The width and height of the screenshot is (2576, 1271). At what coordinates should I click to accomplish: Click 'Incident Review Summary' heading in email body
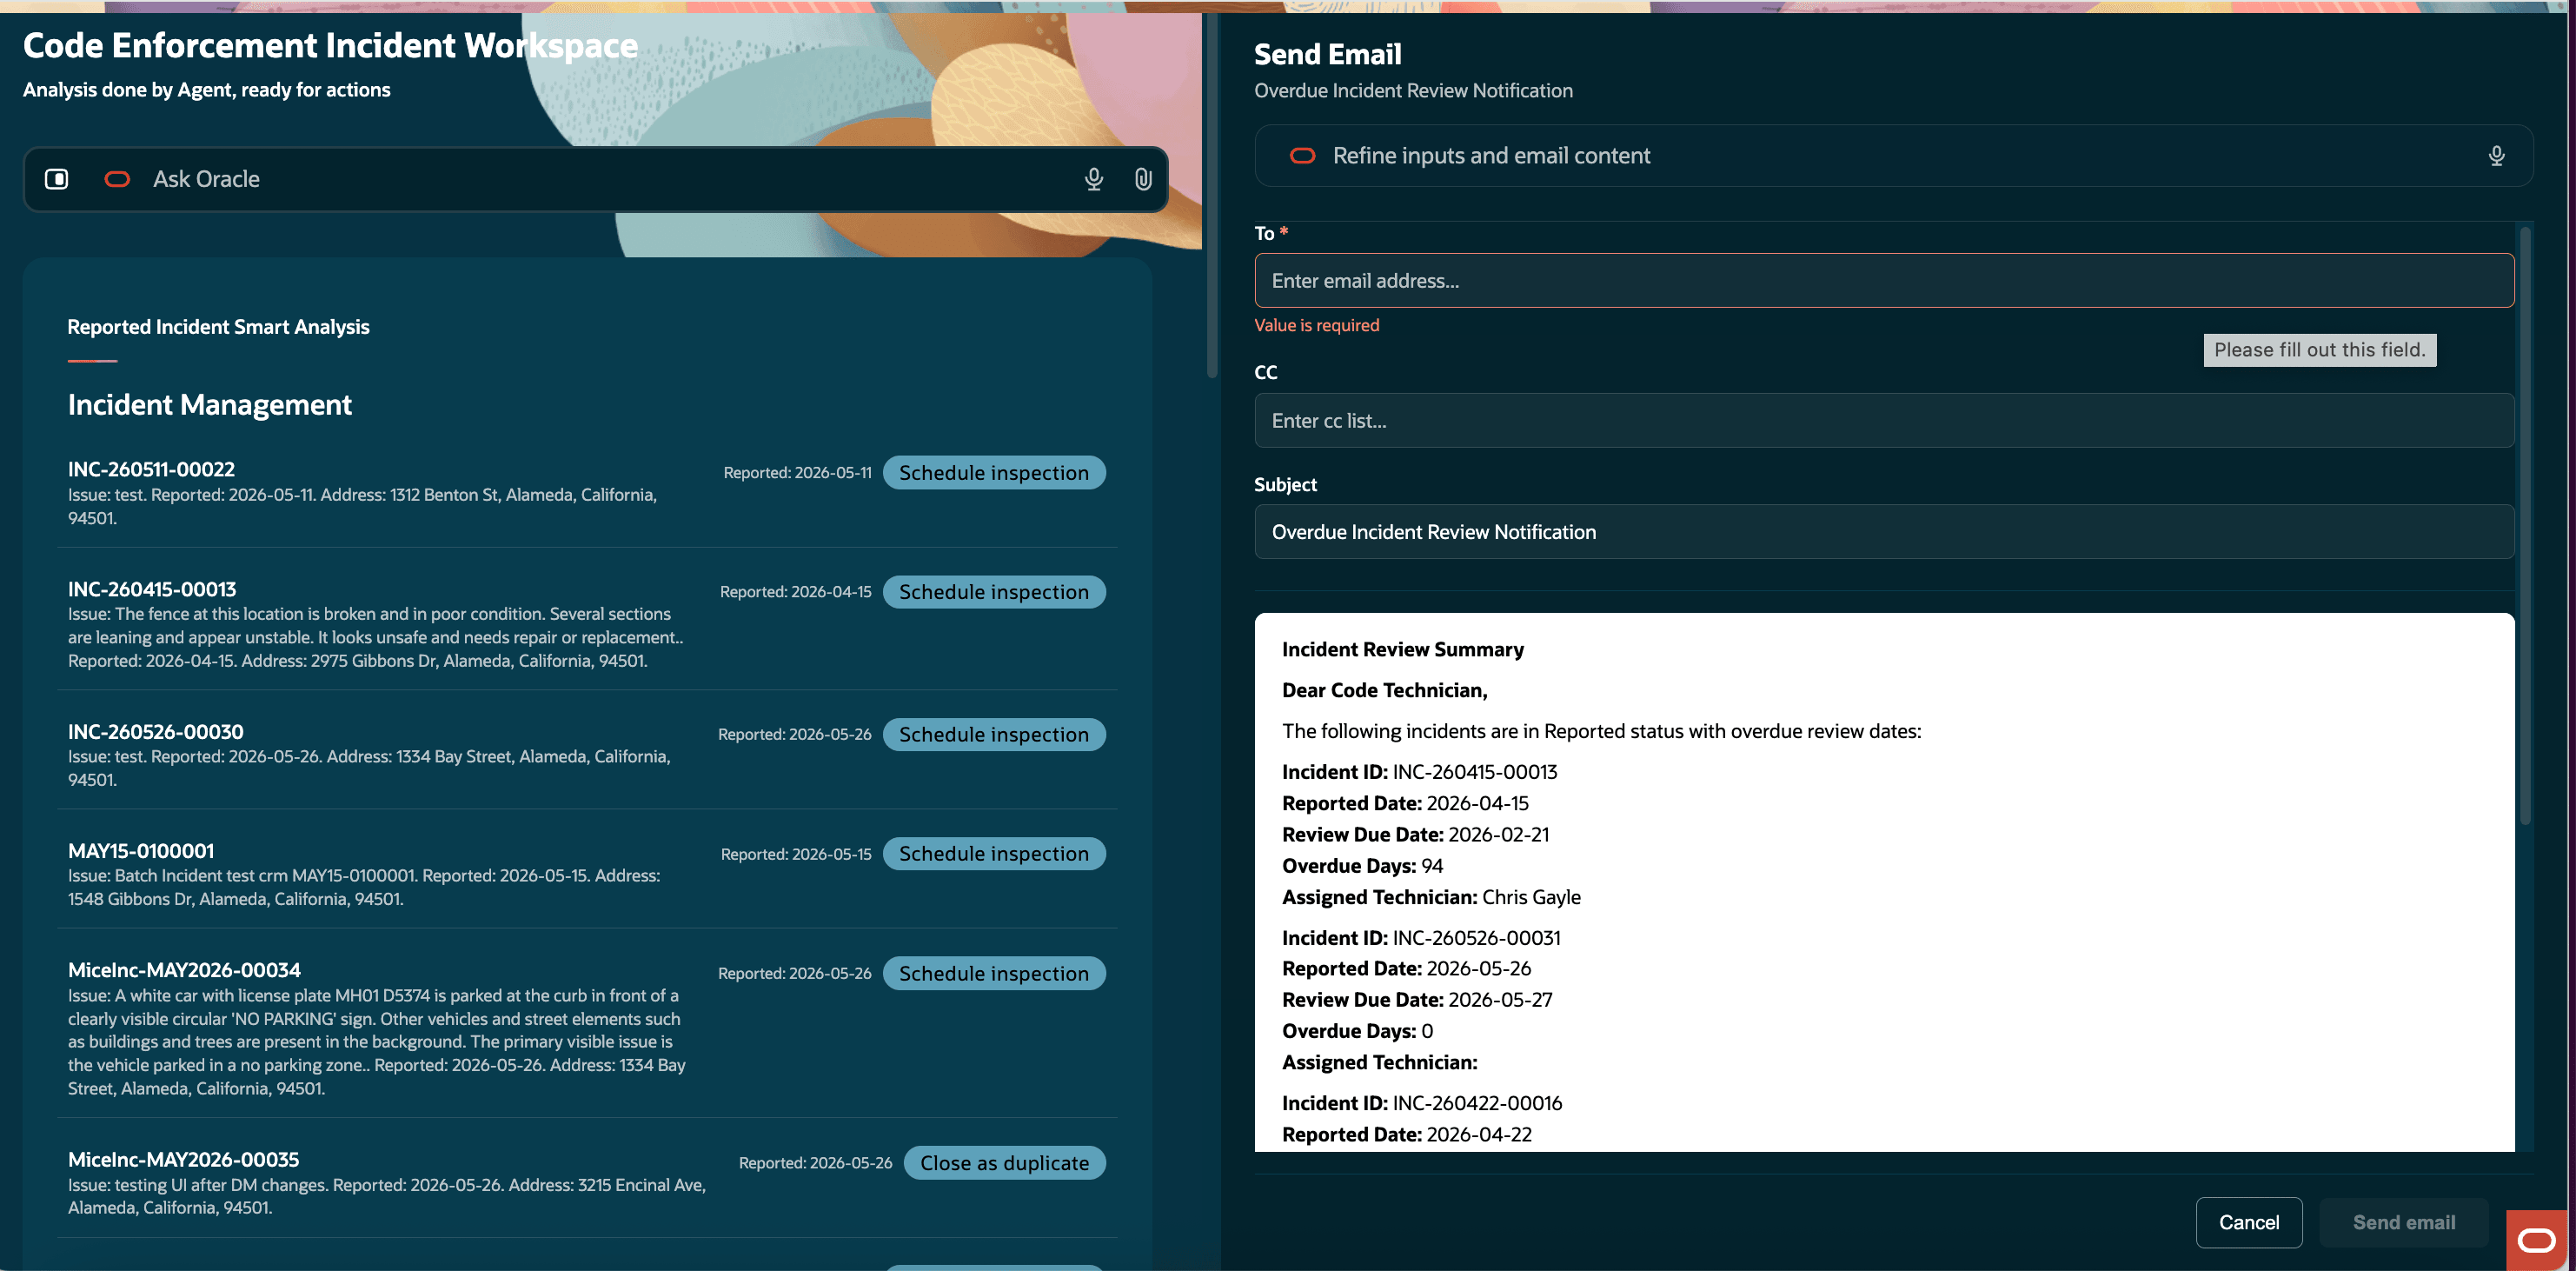pyautogui.click(x=1402, y=650)
